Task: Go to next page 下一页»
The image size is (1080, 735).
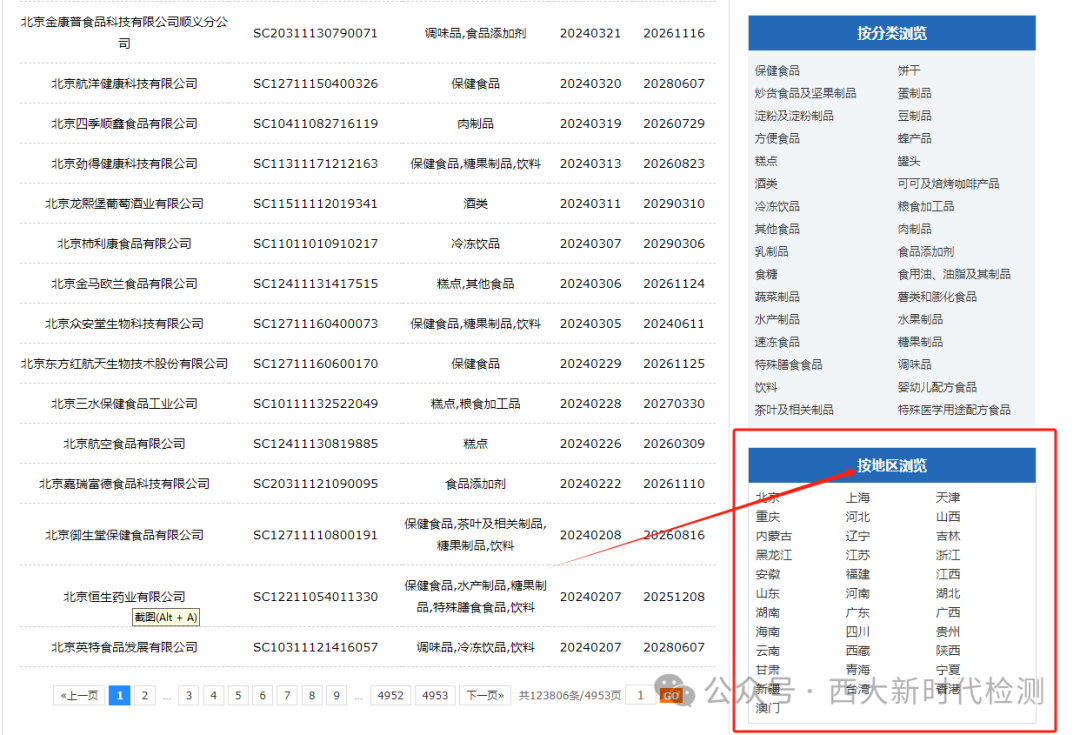Action: click(486, 696)
